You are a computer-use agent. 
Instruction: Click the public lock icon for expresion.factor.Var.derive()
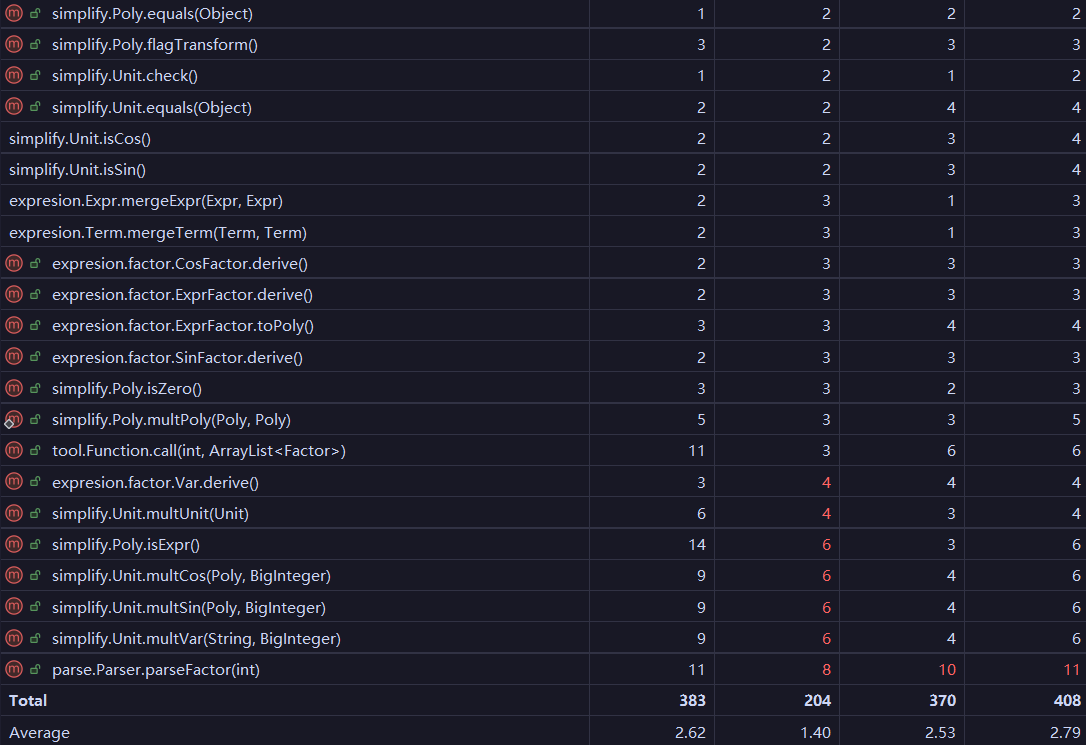tap(36, 483)
